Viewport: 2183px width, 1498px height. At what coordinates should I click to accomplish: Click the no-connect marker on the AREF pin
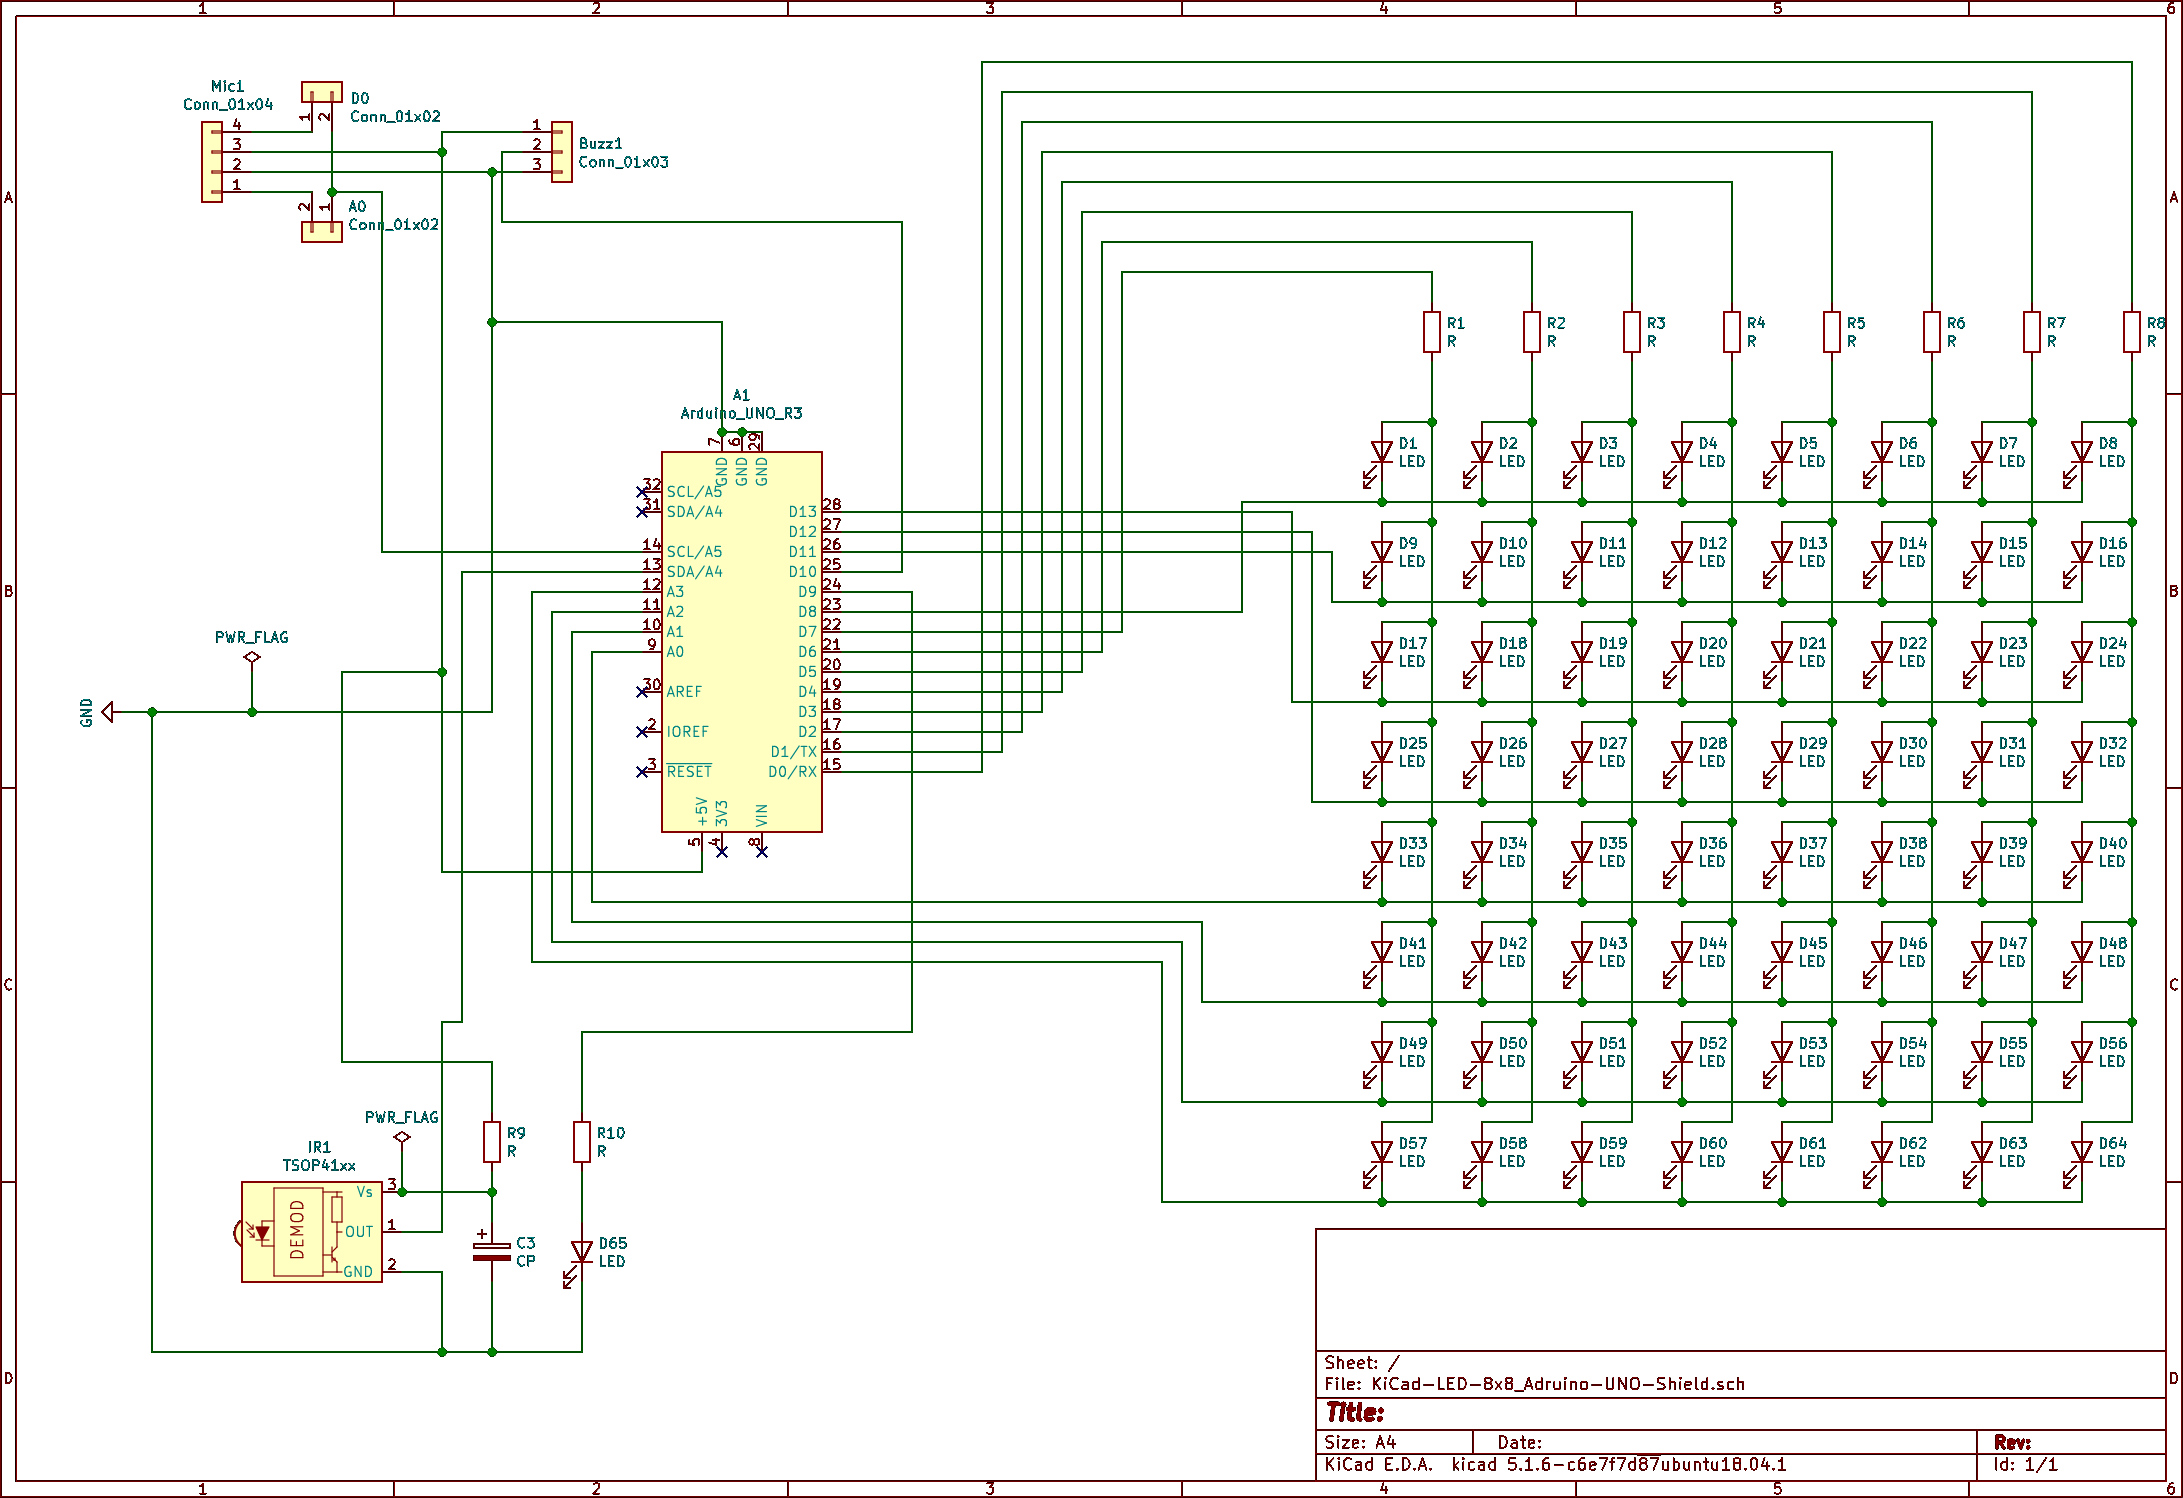[x=642, y=692]
